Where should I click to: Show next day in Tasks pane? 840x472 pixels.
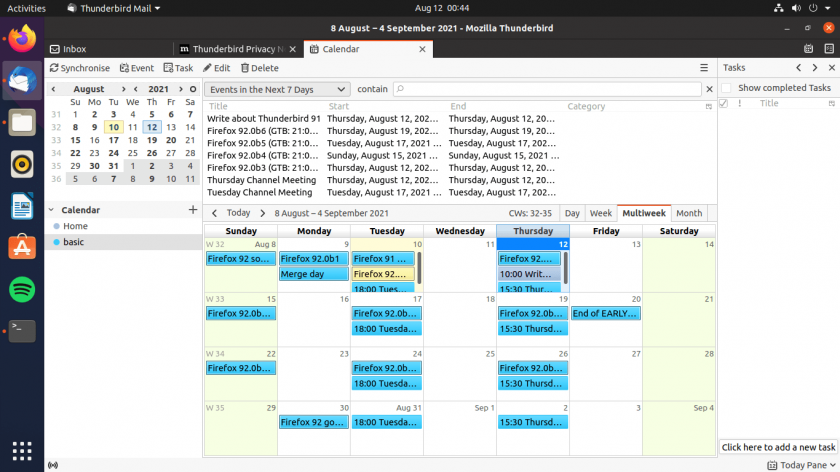click(x=815, y=68)
